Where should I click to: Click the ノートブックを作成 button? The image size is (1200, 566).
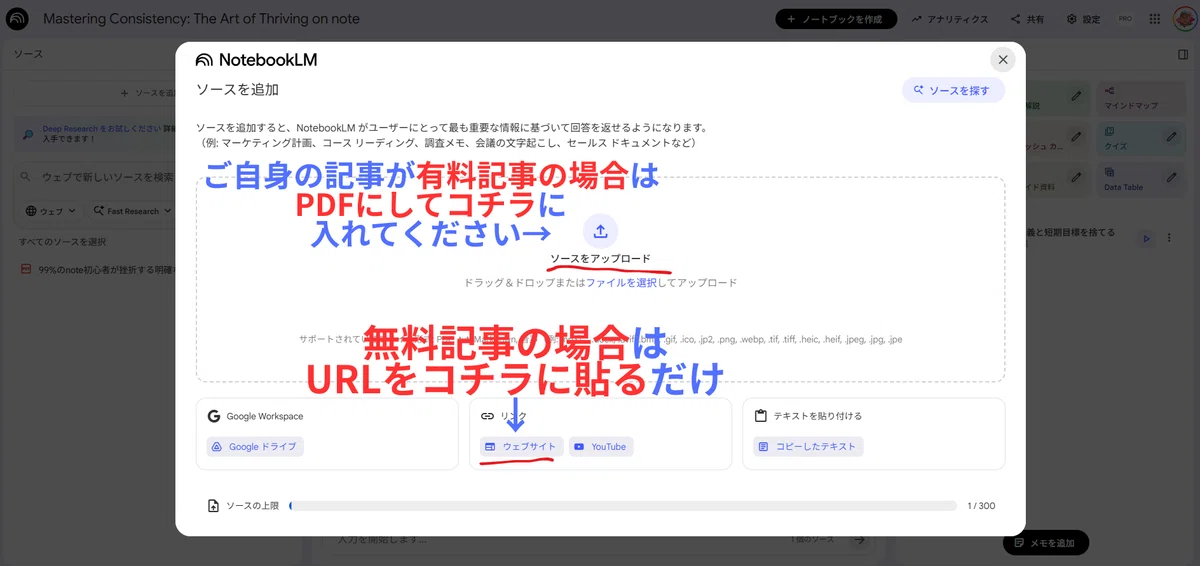pyautogui.click(x=838, y=19)
